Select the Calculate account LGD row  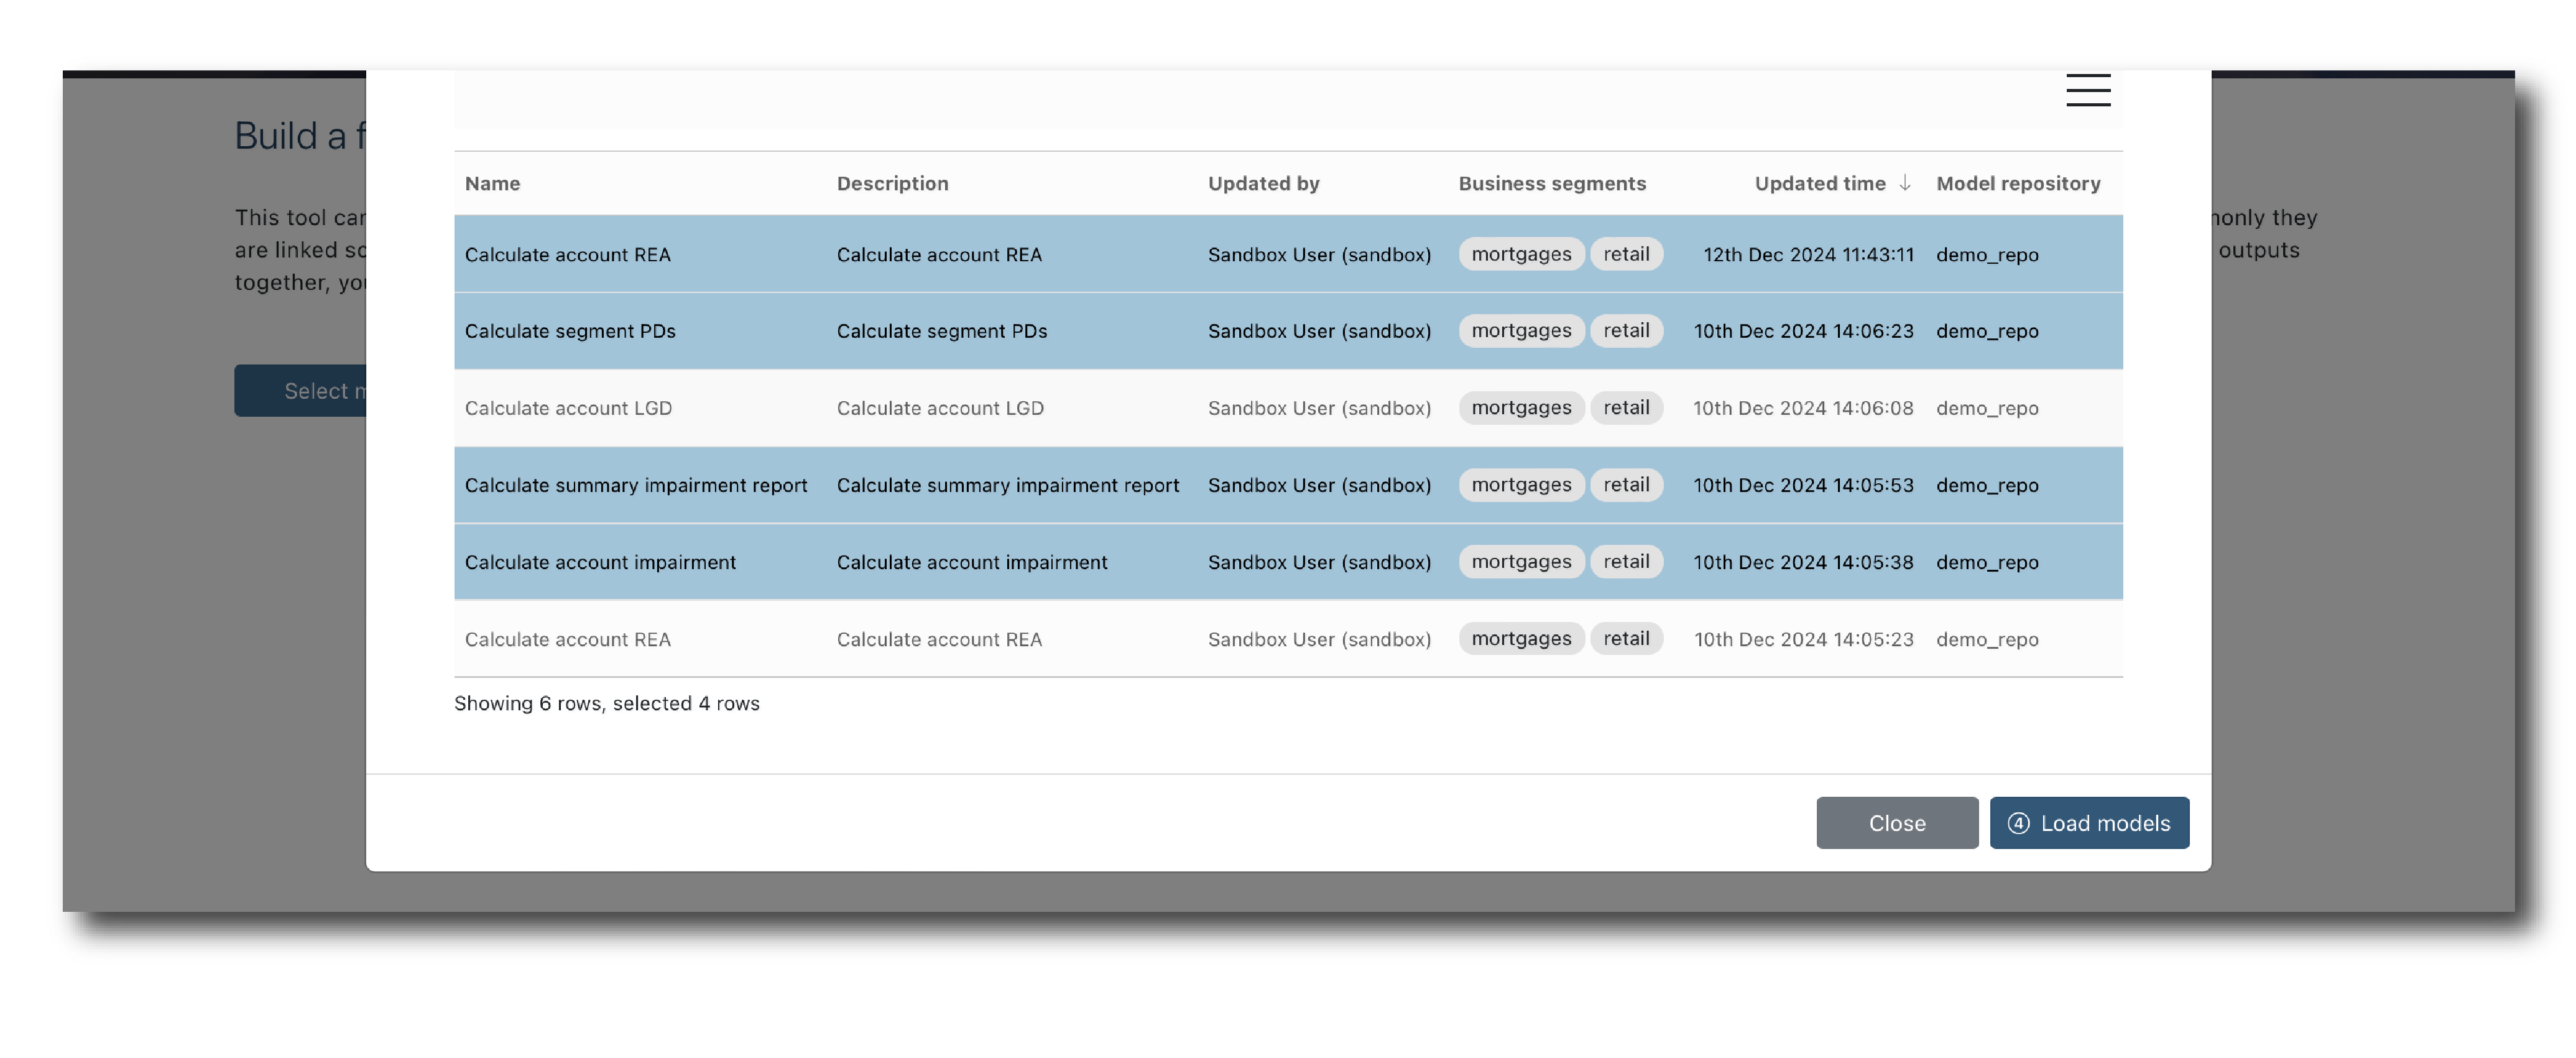[568, 408]
